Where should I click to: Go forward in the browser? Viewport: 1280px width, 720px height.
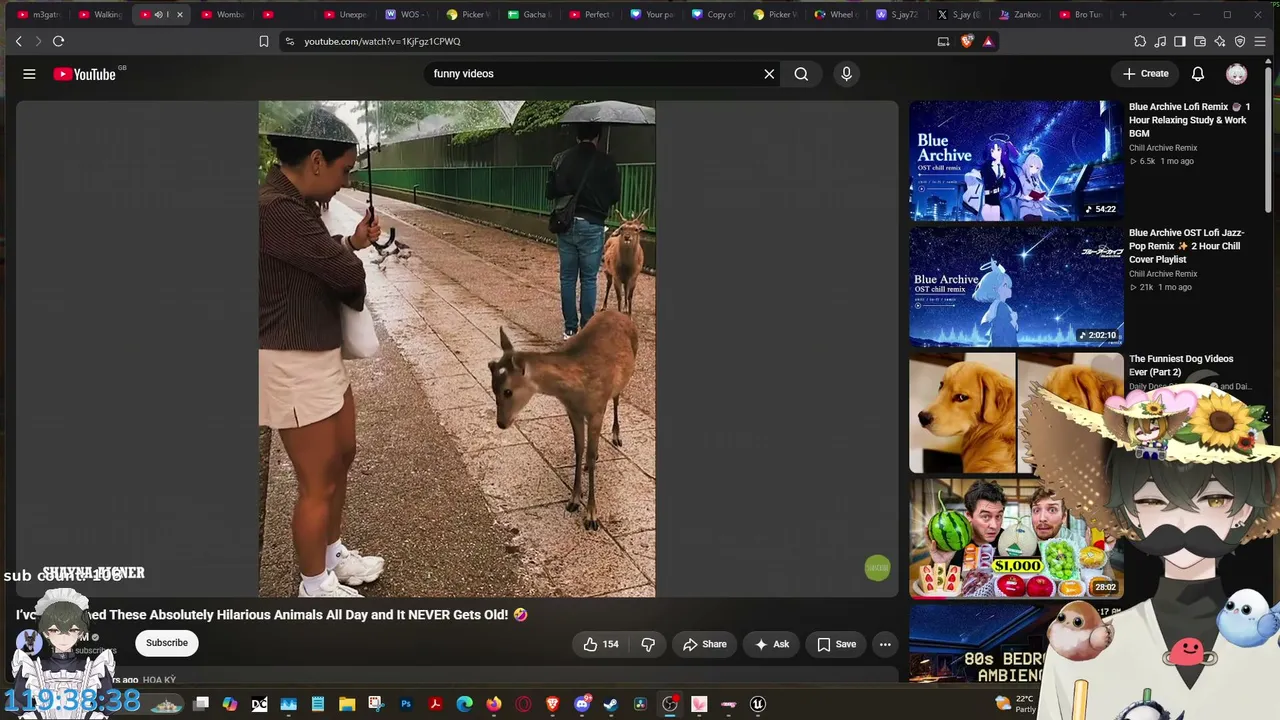[x=38, y=41]
